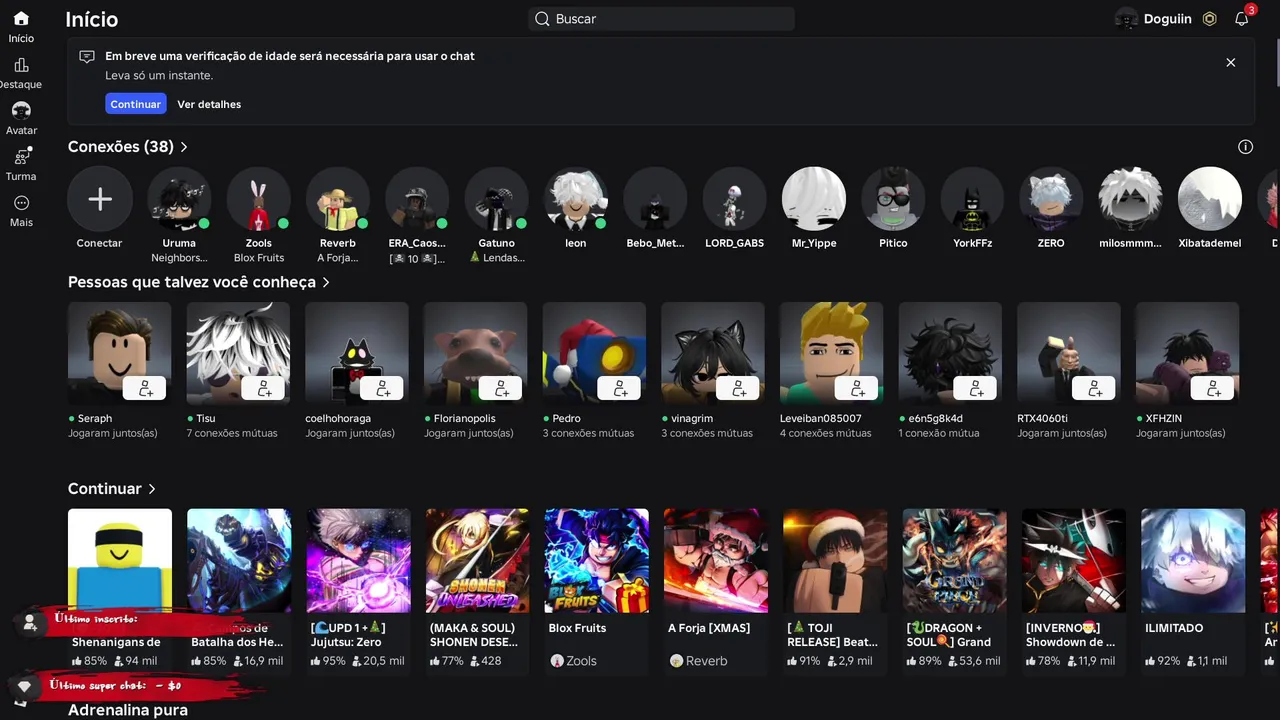This screenshot has width=1280, height=720.
Task: Click the Último super chat overlay icon
Action: coord(25,687)
